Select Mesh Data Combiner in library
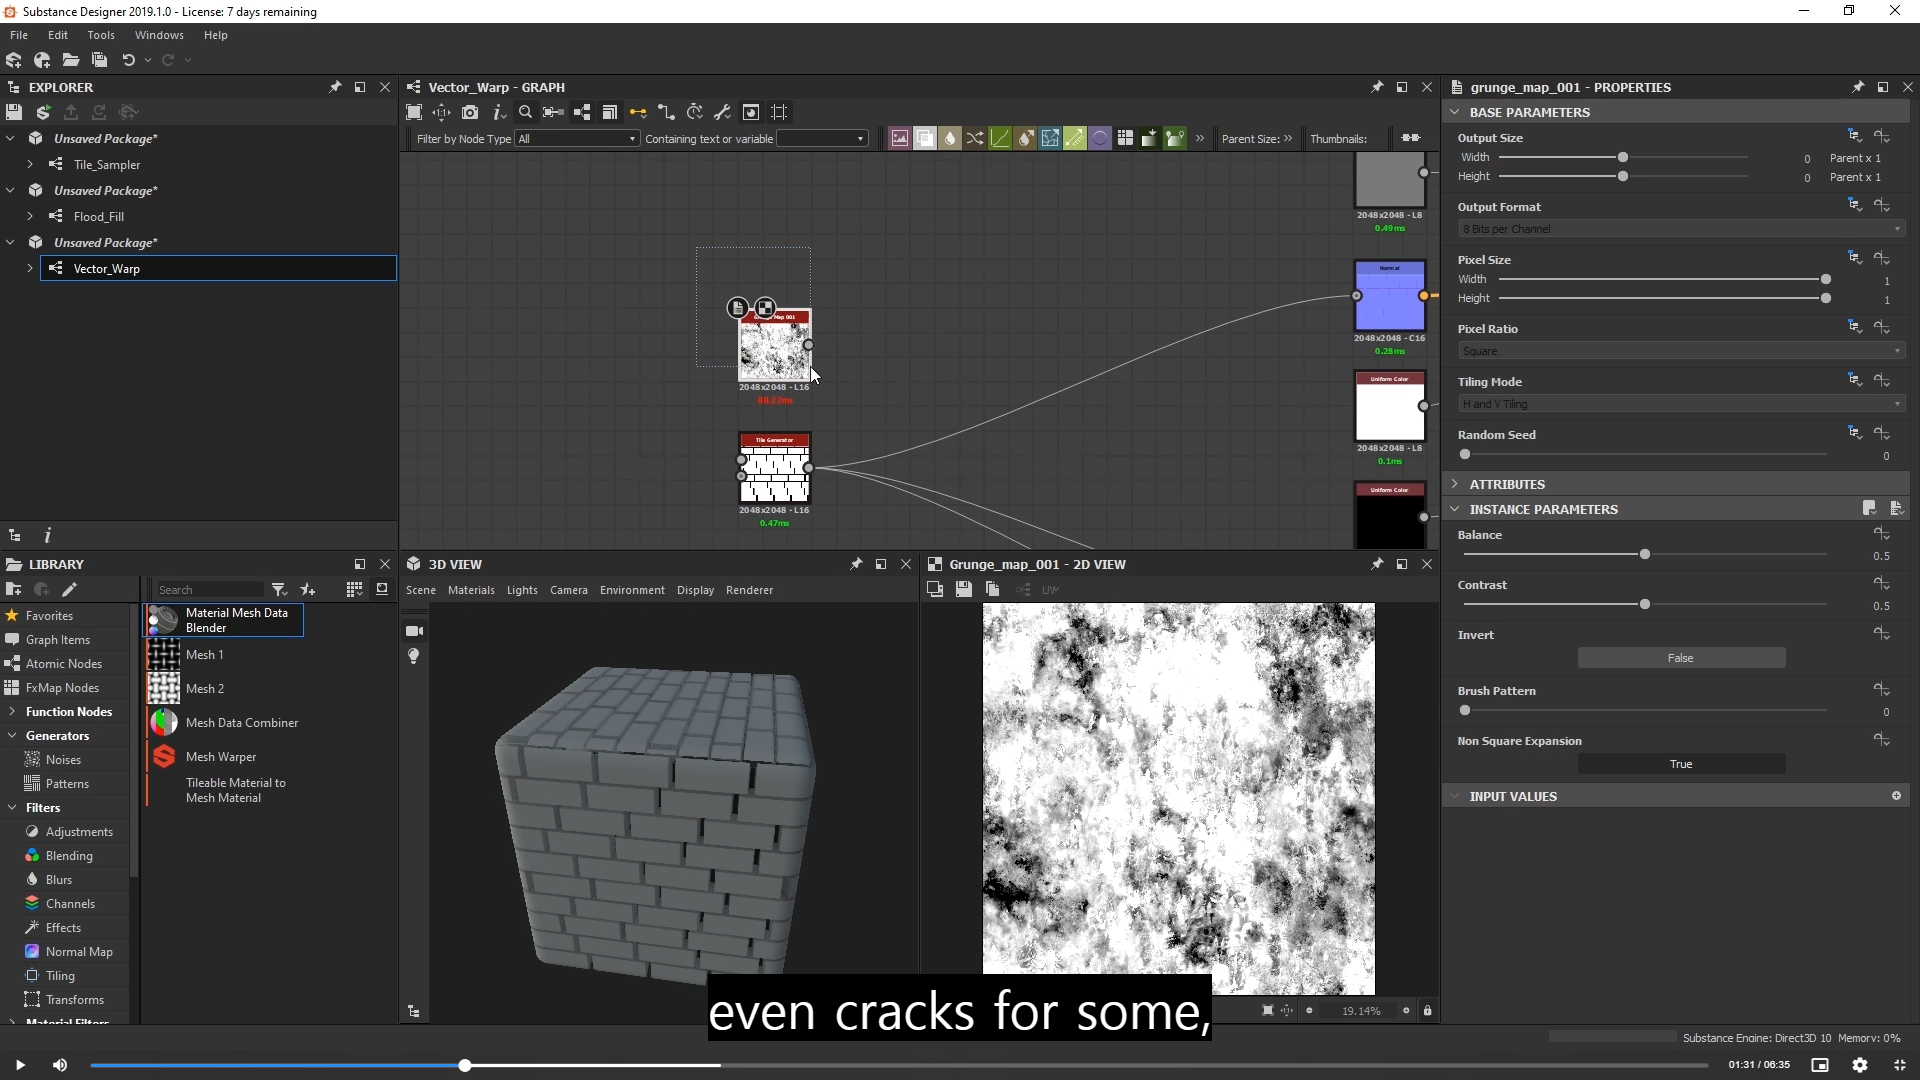Viewport: 1920px width, 1080px height. [241, 723]
